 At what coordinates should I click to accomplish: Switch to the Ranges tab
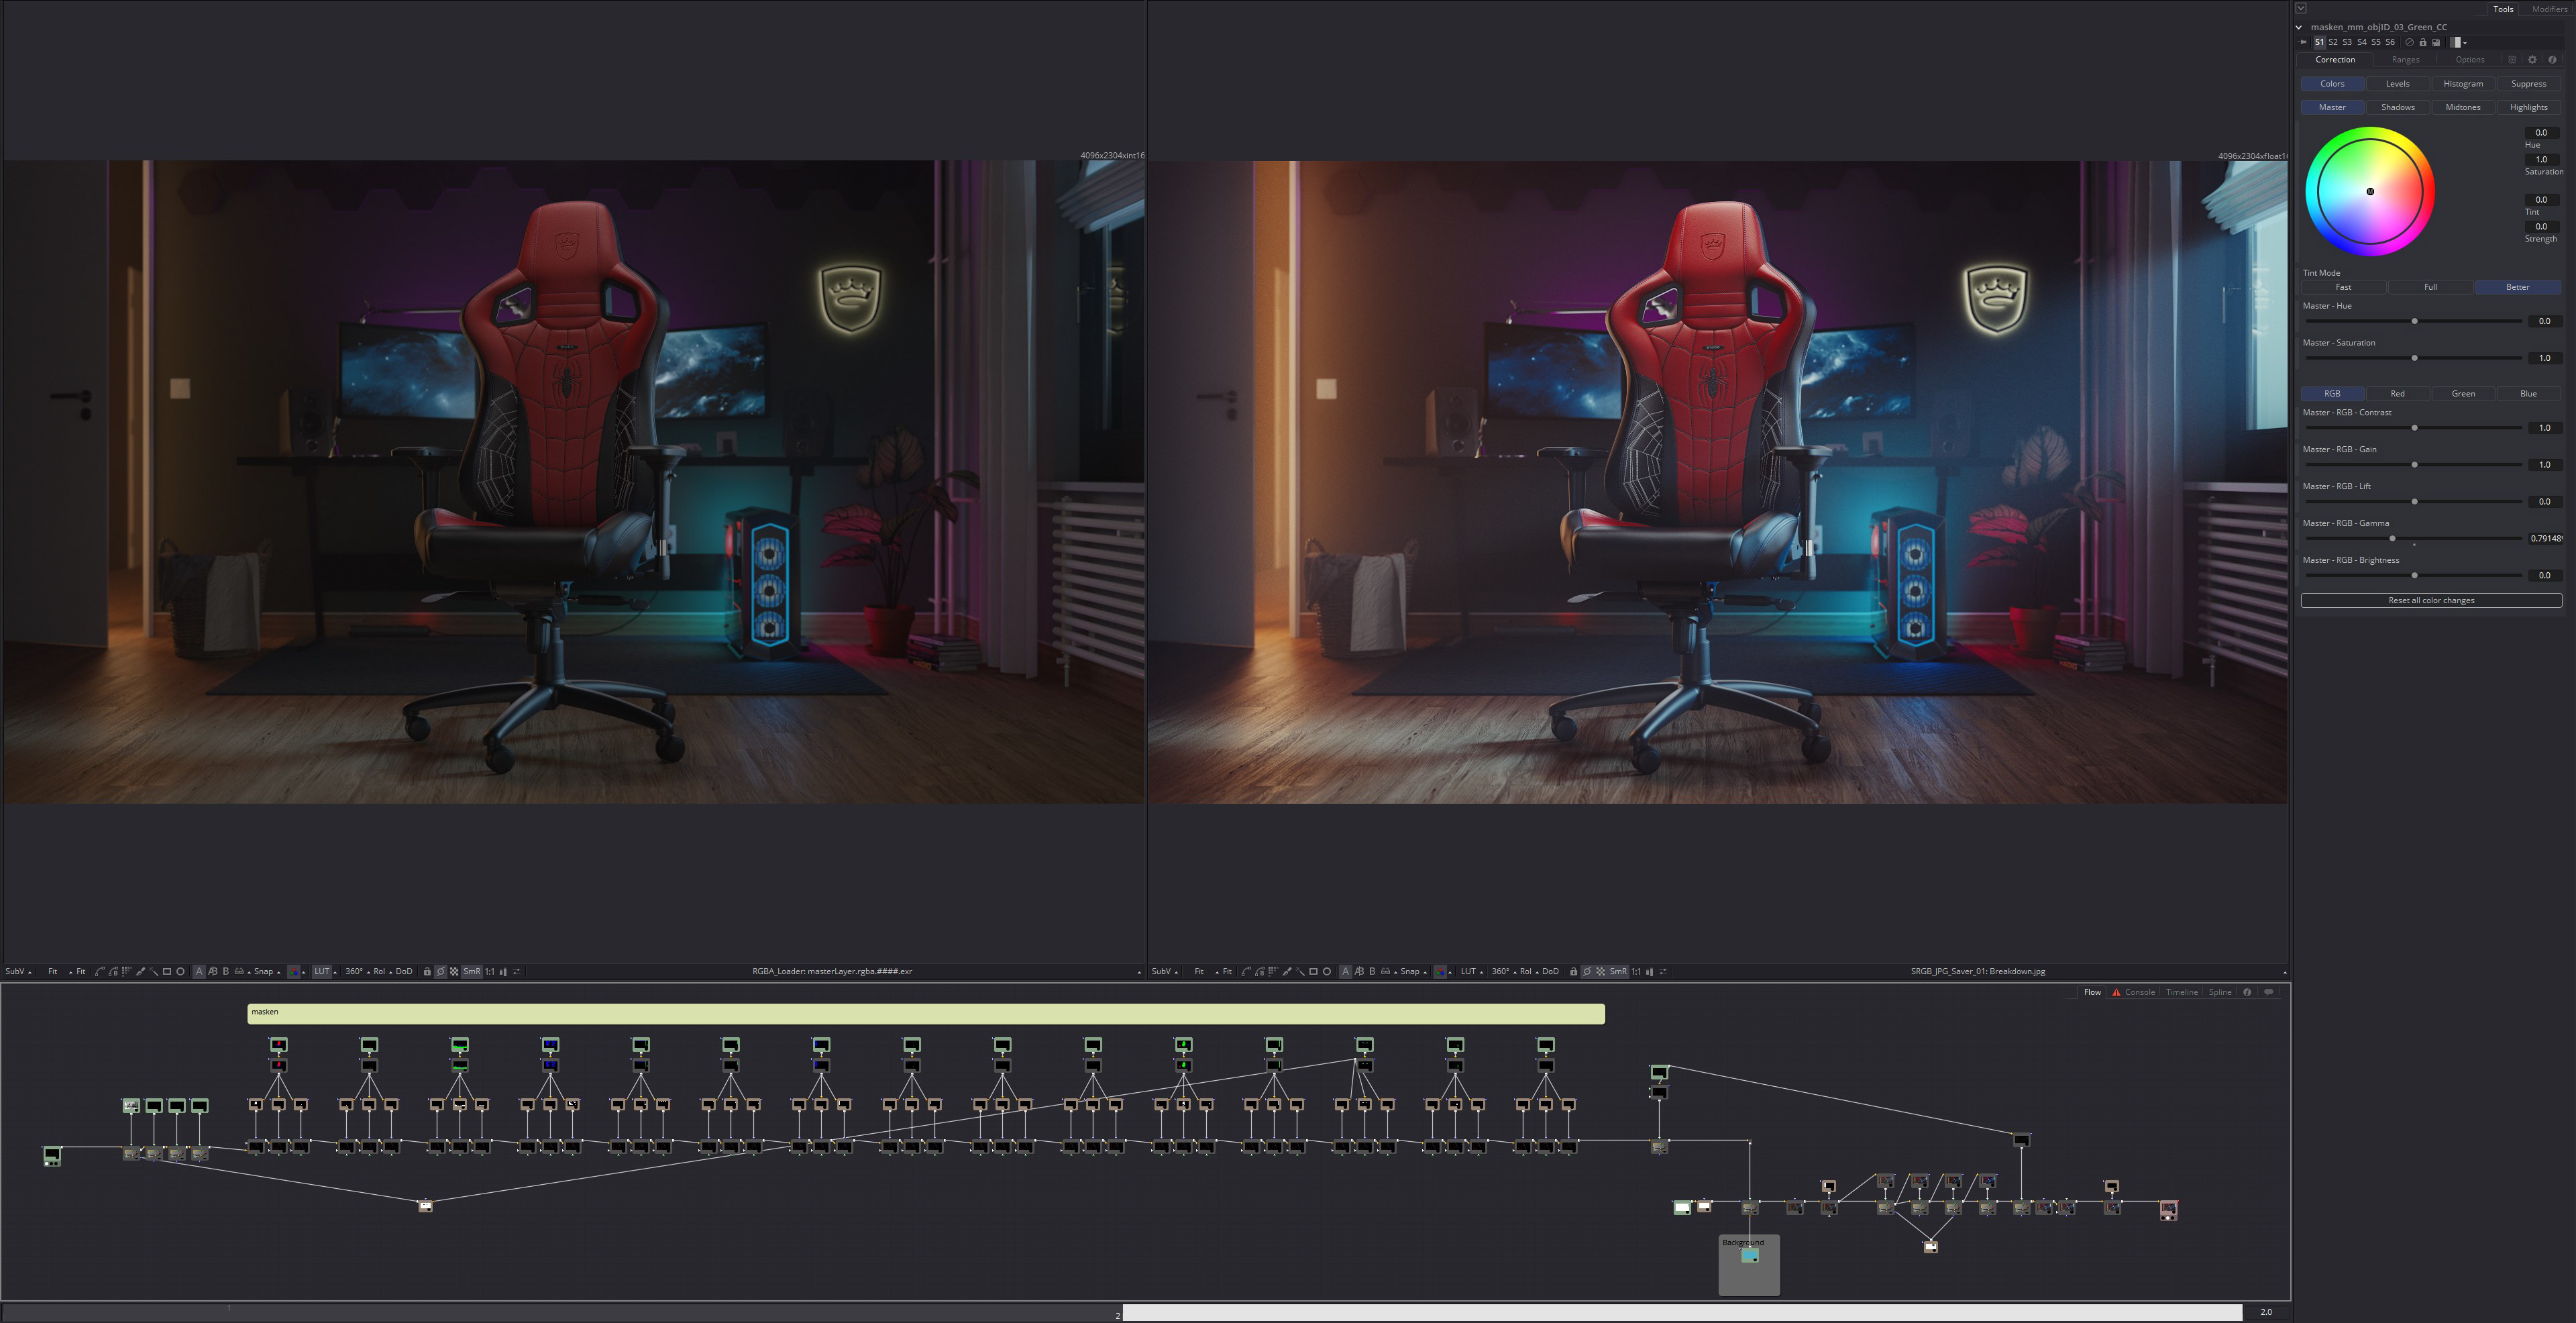pyautogui.click(x=2406, y=59)
